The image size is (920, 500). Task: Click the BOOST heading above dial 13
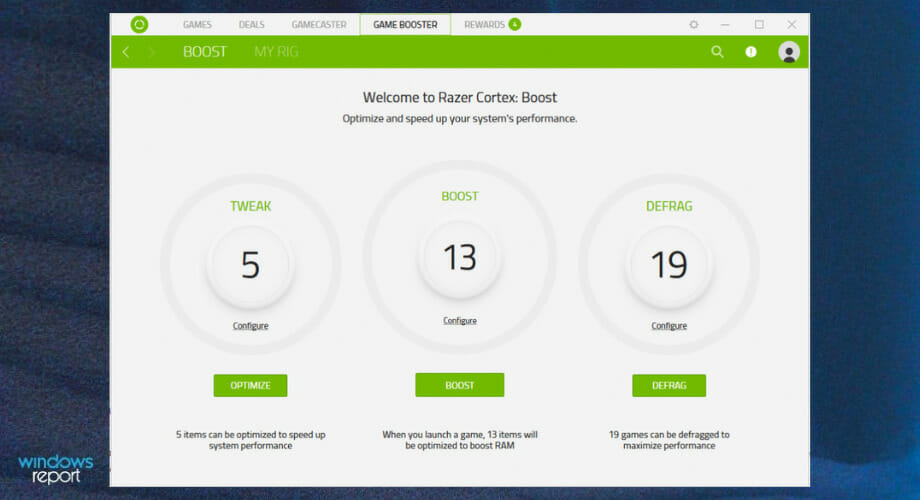click(x=460, y=196)
